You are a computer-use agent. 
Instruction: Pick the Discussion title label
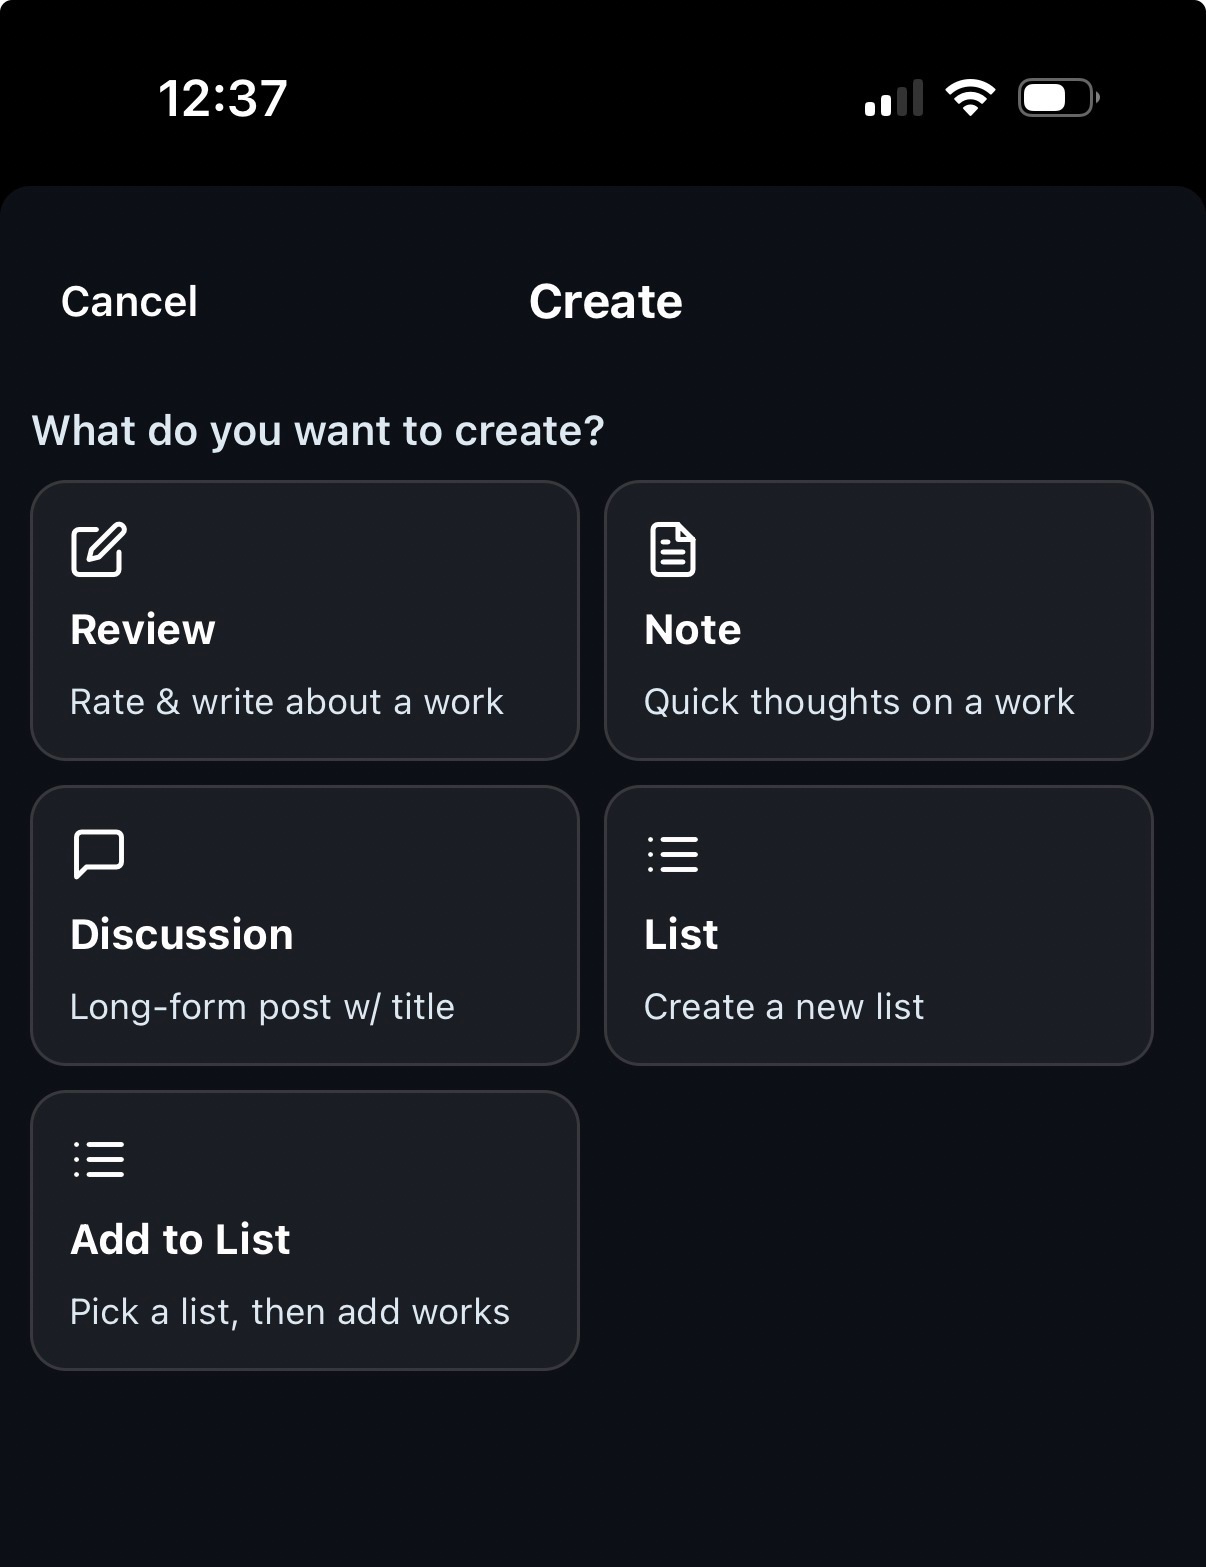pos(182,935)
